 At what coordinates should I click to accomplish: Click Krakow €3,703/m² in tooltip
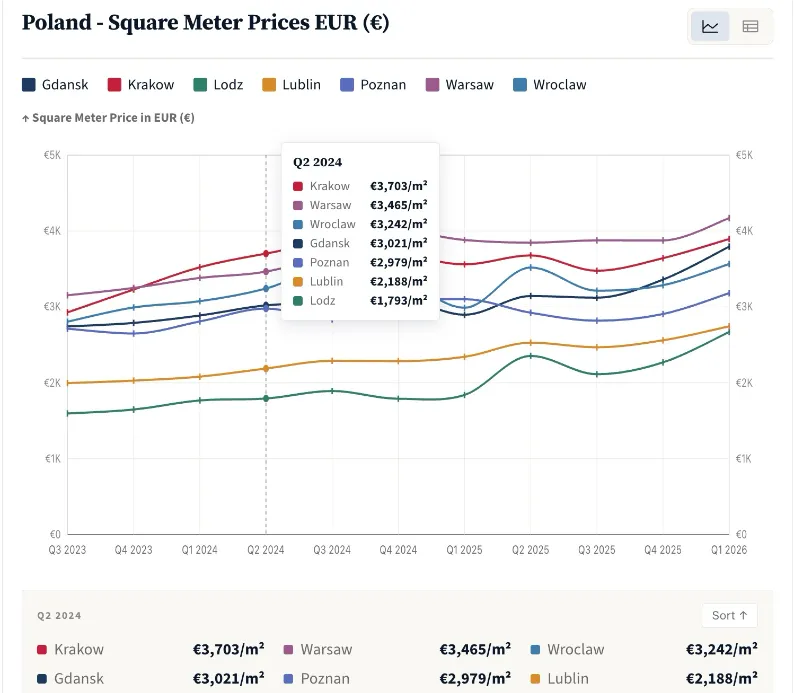(360, 186)
